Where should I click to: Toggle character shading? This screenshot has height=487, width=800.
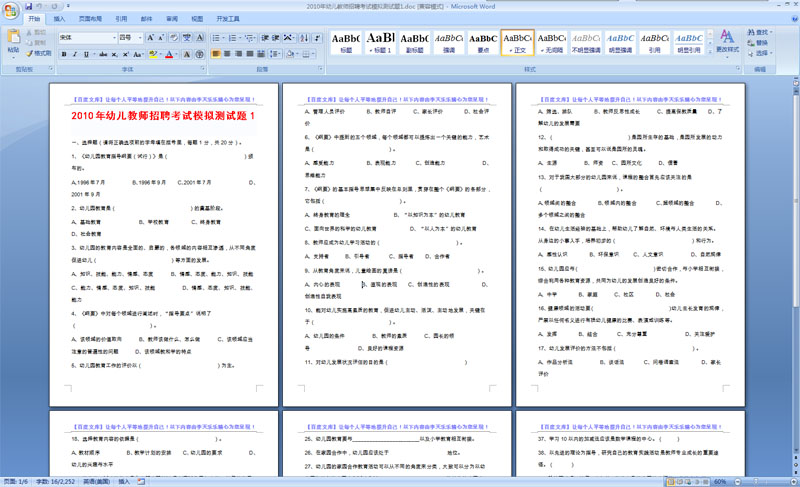tap(187, 54)
